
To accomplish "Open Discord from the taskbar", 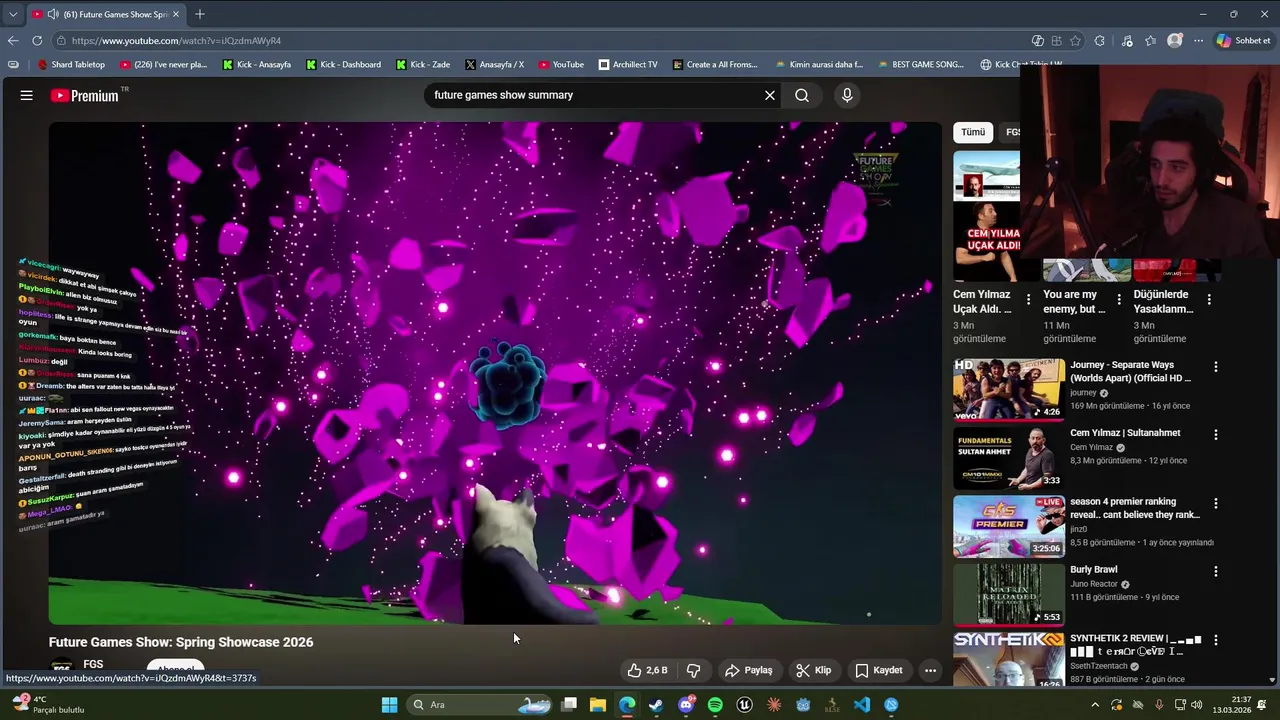I will coord(686,705).
